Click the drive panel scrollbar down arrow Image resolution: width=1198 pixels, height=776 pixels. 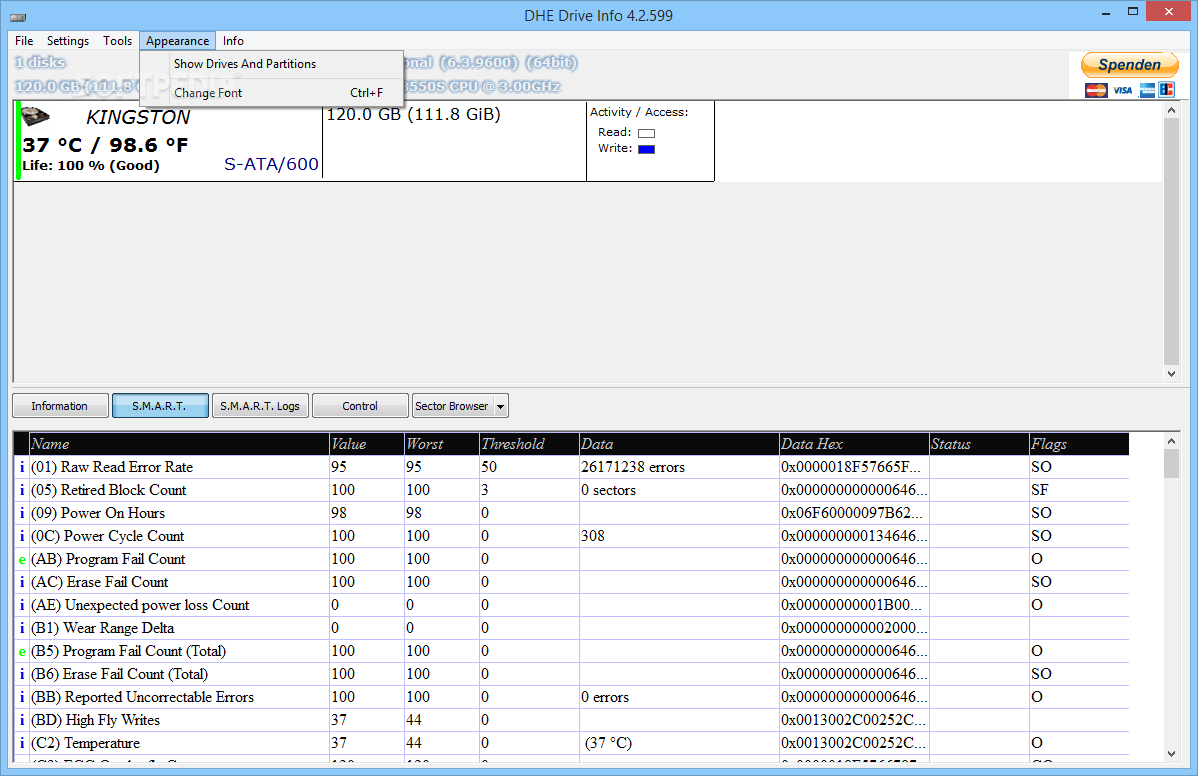click(x=1171, y=373)
